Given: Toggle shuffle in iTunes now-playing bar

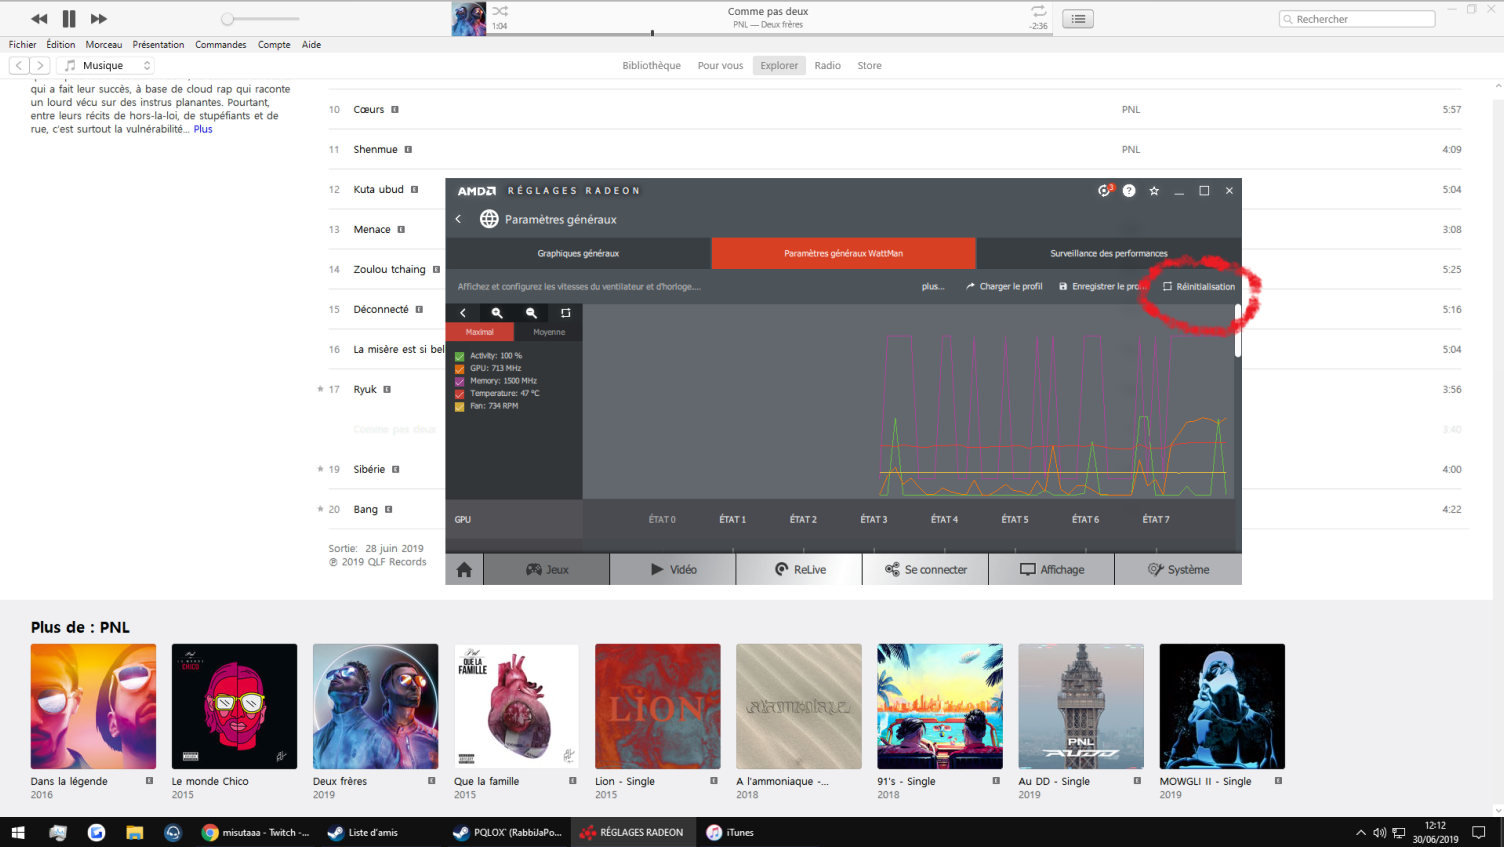Looking at the screenshot, I should pos(500,12).
